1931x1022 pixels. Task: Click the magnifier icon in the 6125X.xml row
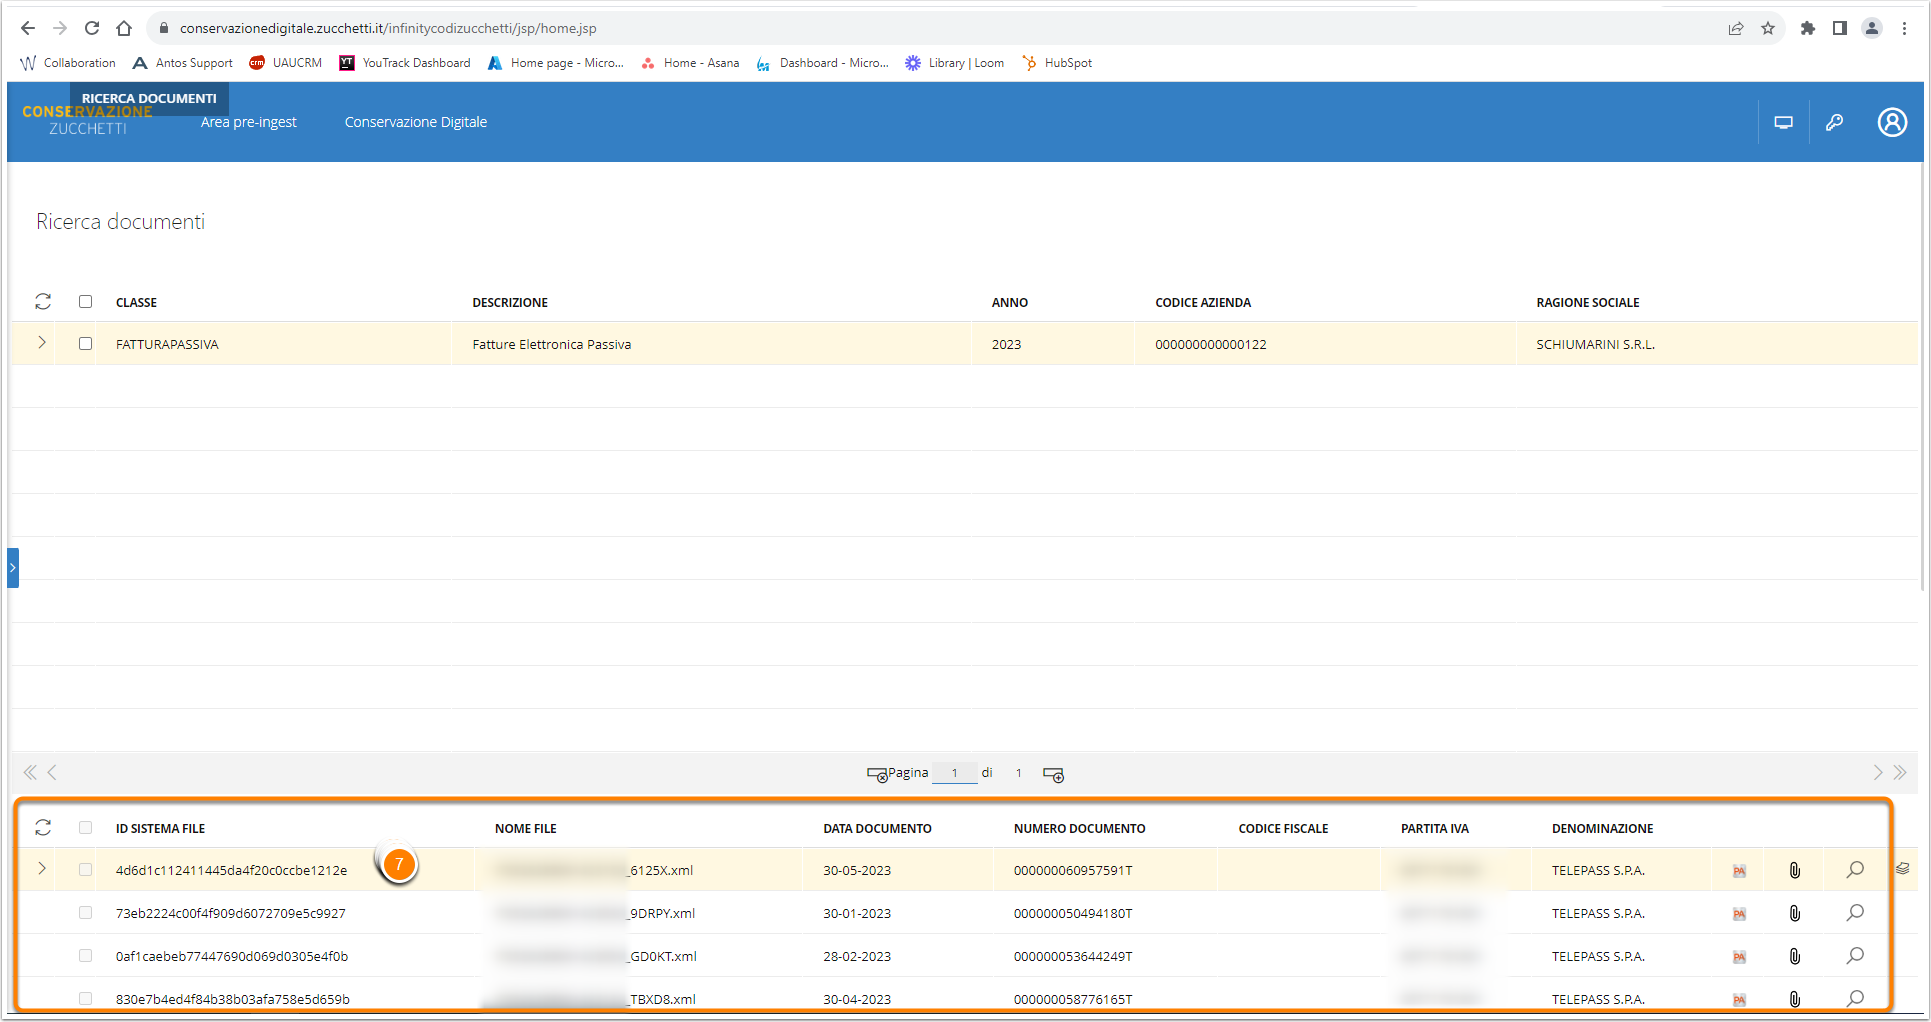[1855, 870]
